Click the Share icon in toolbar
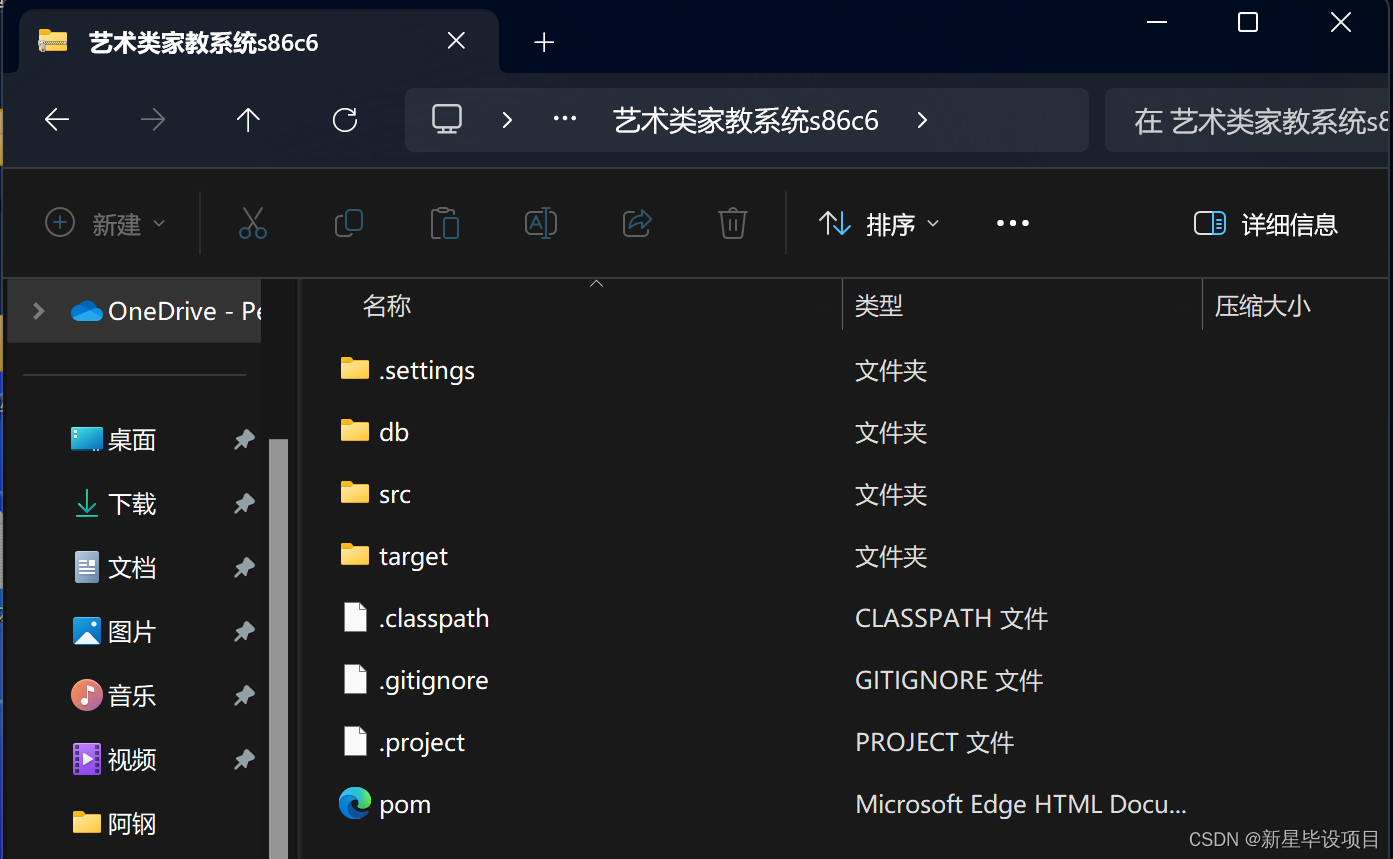The height and width of the screenshot is (859, 1393). coord(637,223)
